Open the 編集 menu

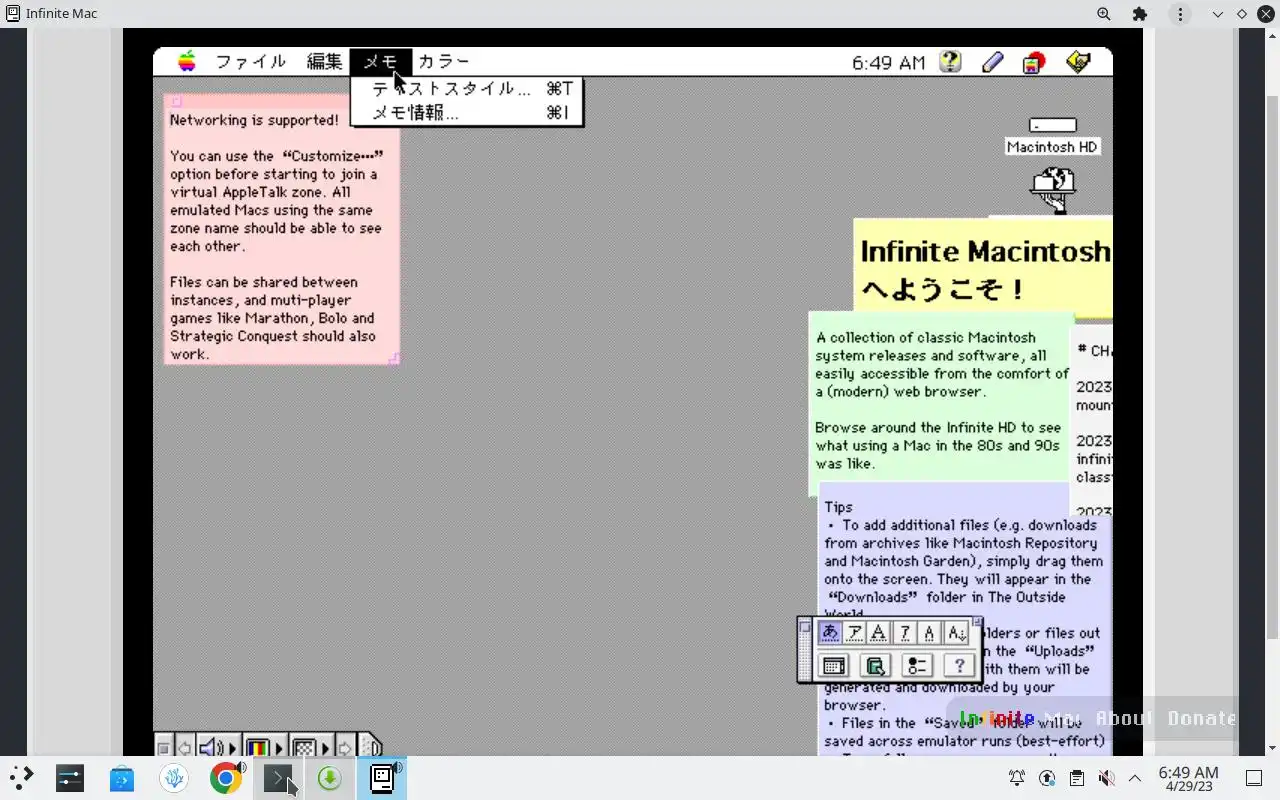tap(324, 62)
